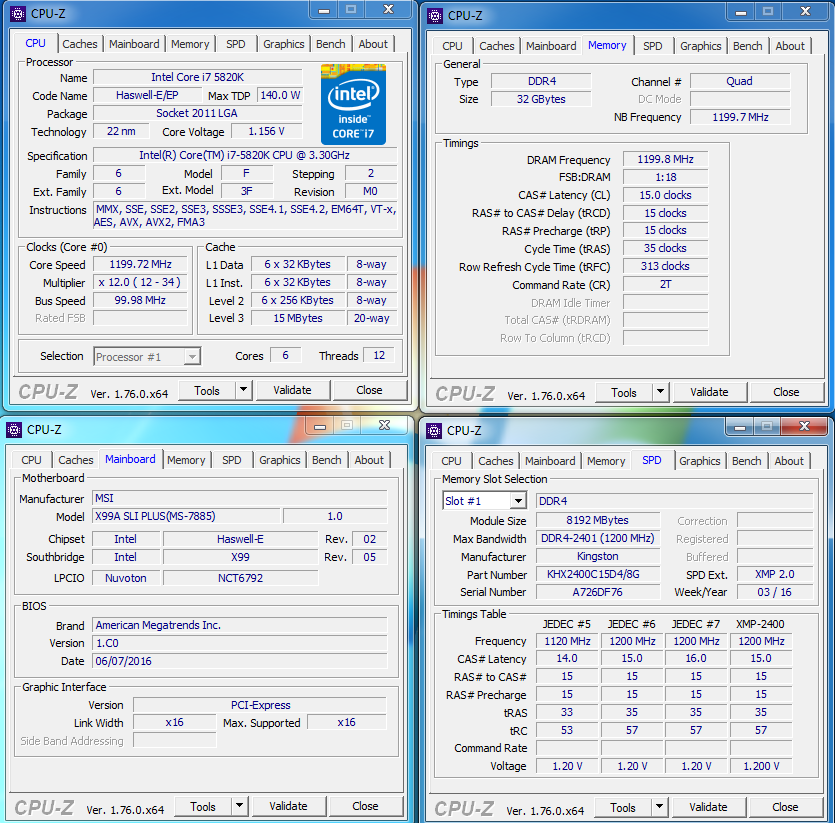Image resolution: width=835 pixels, height=823 pixels.
Task: Open the Mainboard tab in the CPU window
Action: click(134, 44)
